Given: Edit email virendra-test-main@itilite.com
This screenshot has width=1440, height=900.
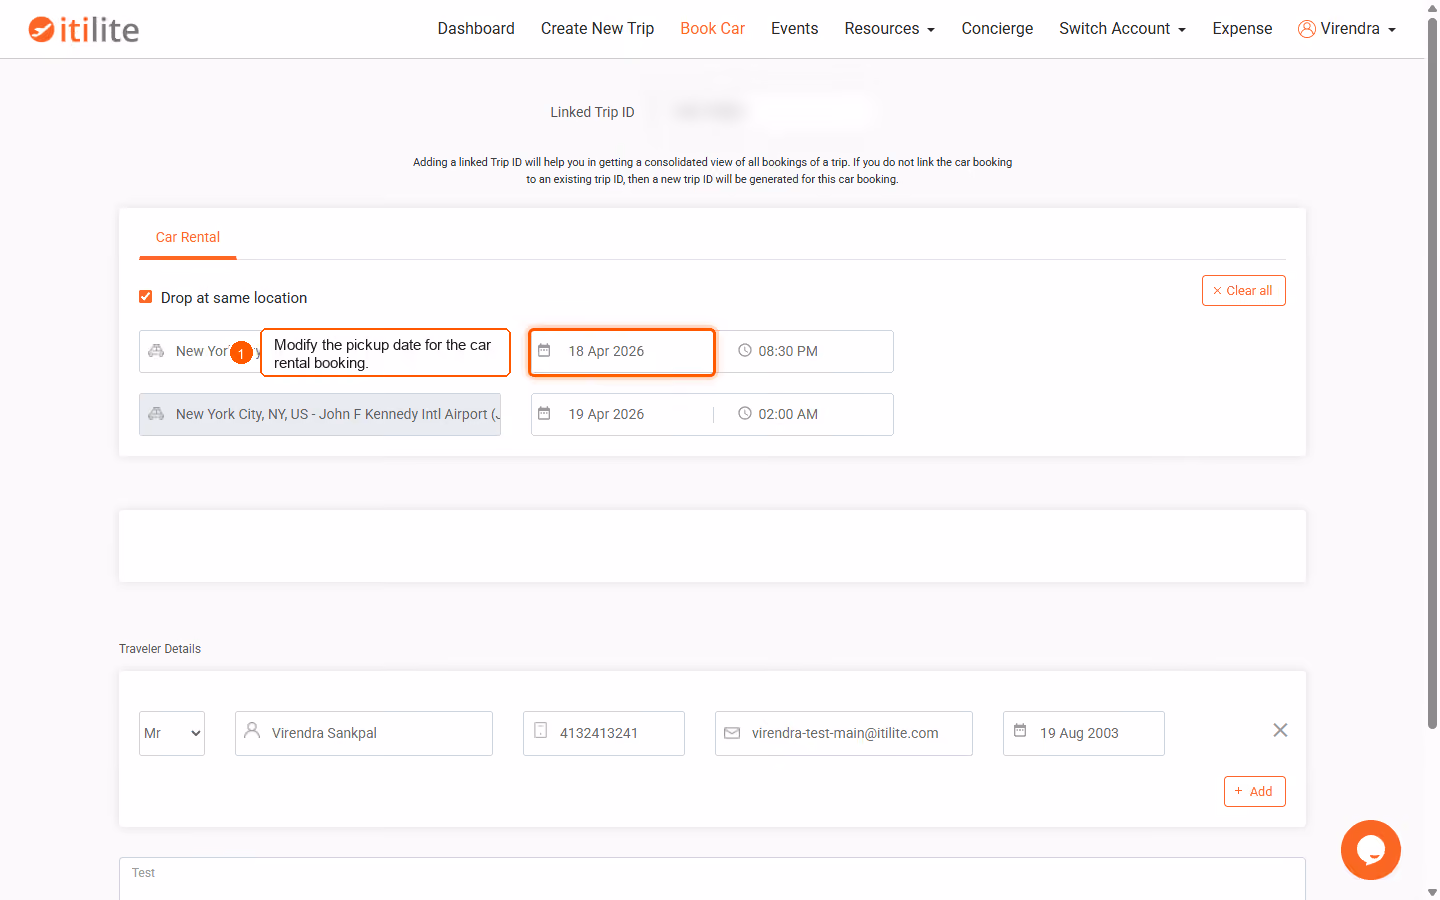Looking at the screenshot, I should coord(844,733).
